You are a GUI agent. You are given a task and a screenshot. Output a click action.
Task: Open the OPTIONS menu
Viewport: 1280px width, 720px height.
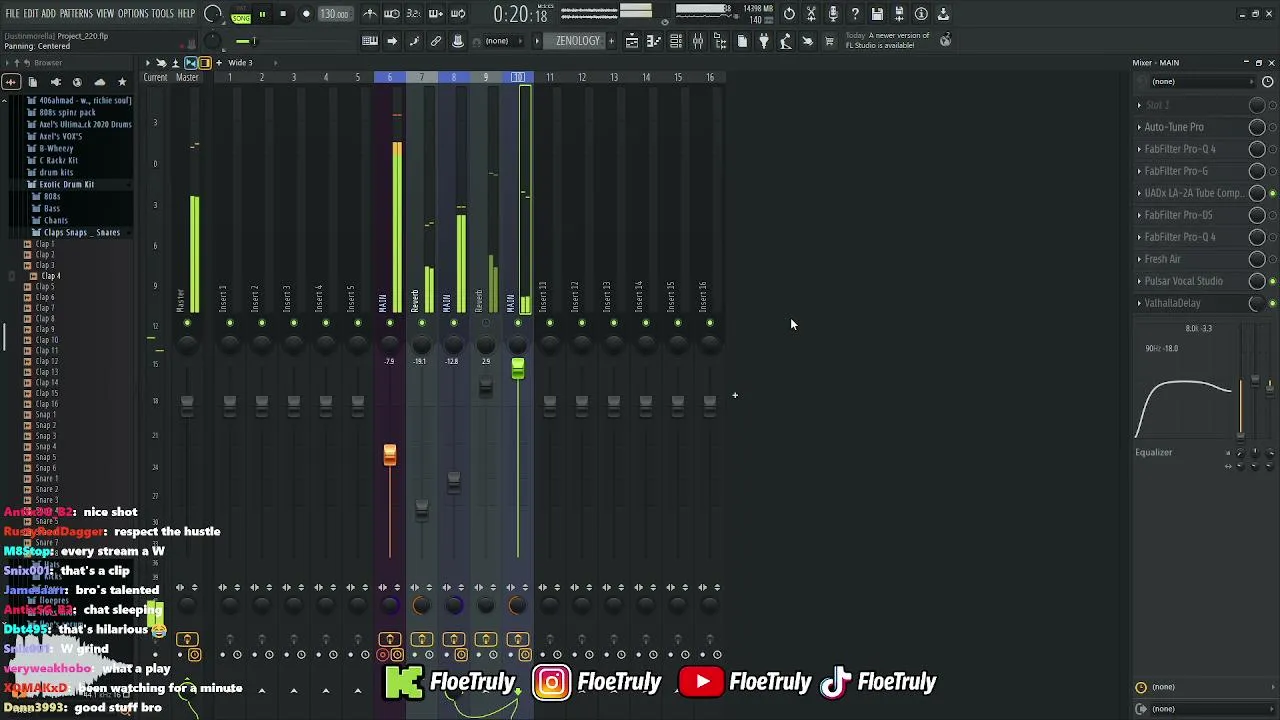[133, 14]
